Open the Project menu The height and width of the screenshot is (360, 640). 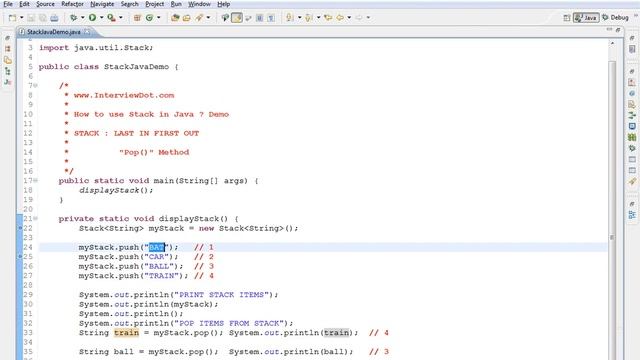pyautogui.click(x=155, y=4)
